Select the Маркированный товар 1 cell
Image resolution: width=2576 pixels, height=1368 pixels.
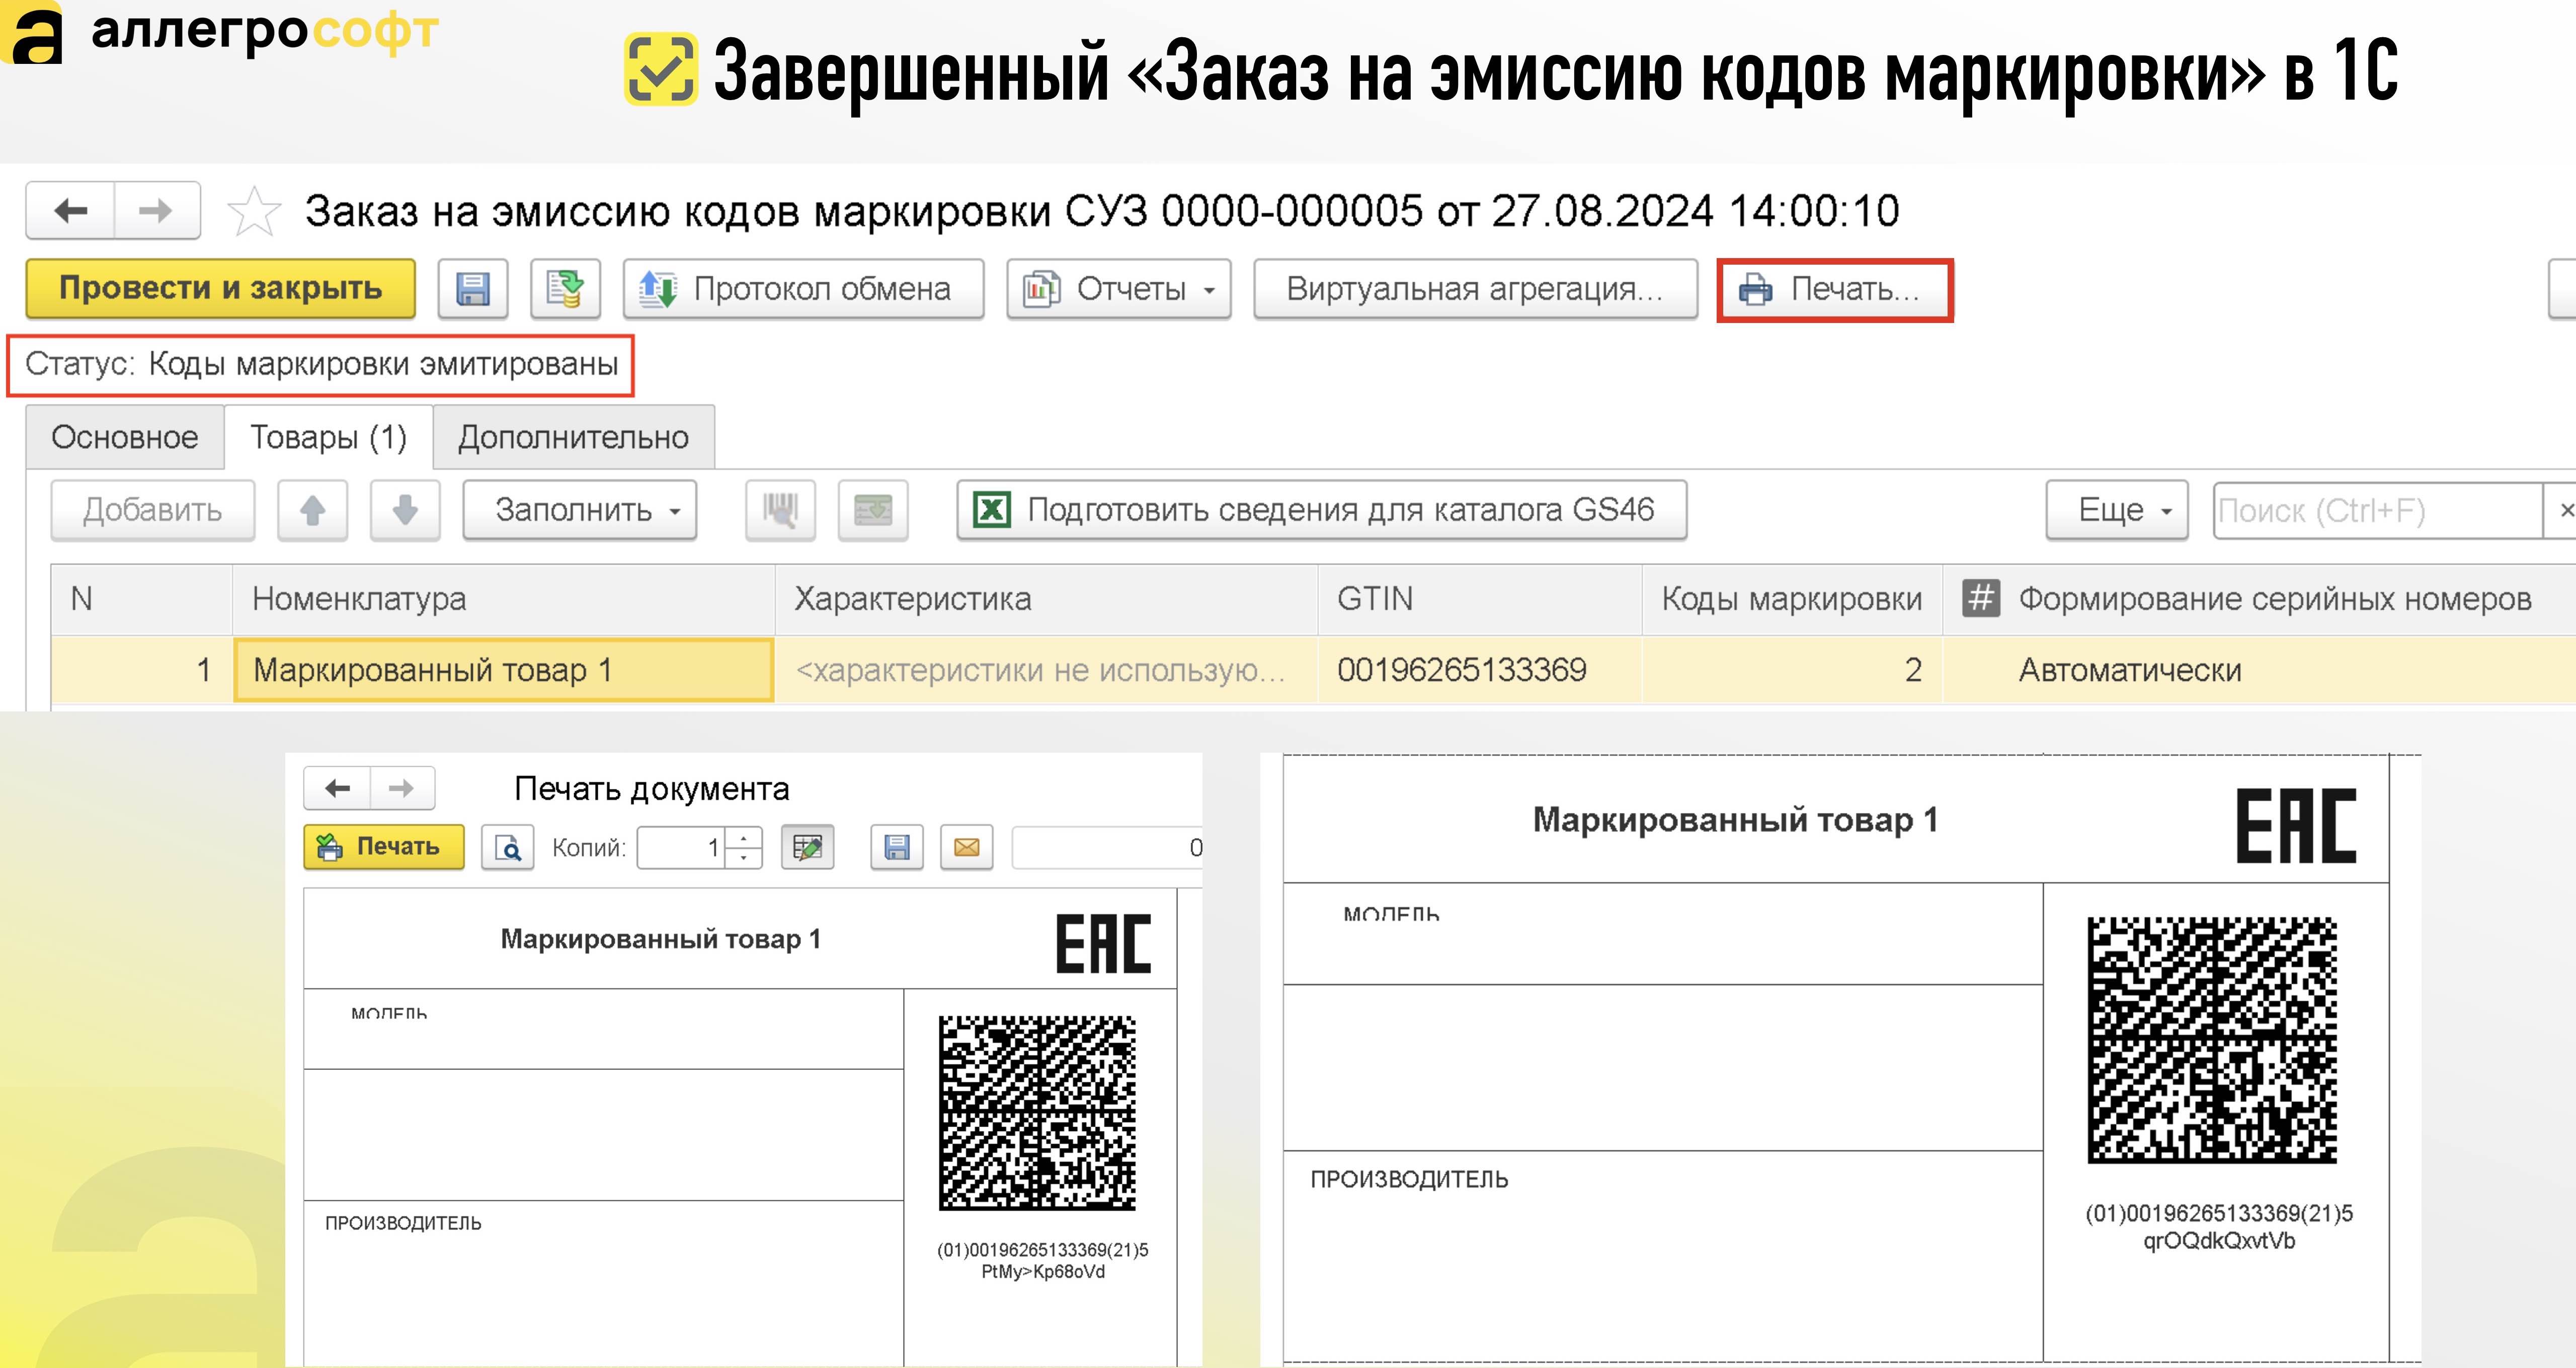(x=504, y=670)
